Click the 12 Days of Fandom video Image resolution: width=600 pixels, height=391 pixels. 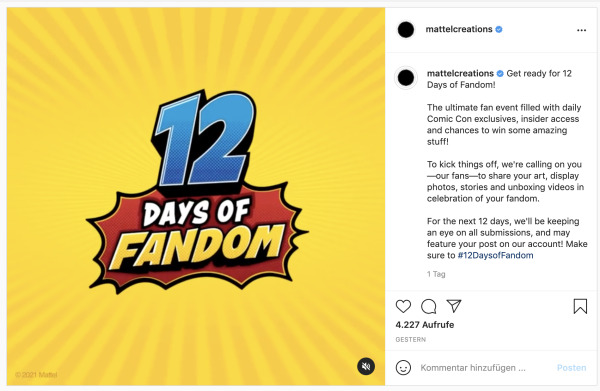(196, 196)
